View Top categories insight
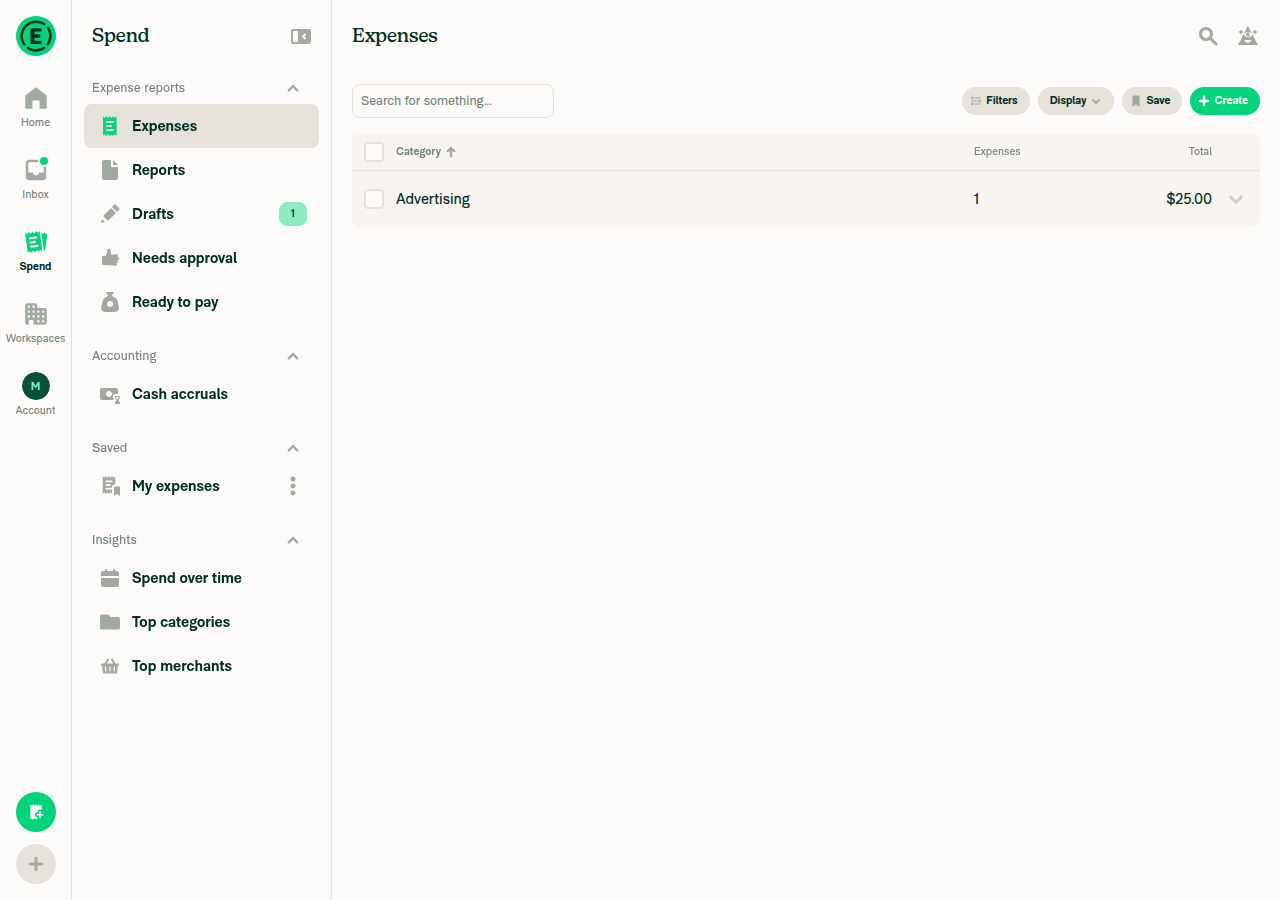1280x900 pixels. tap(201, 622)
